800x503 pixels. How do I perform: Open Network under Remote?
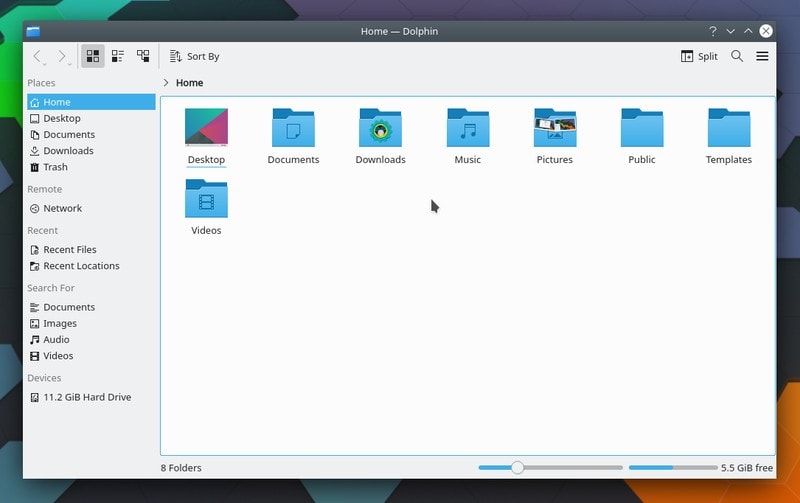click(91, 209)
